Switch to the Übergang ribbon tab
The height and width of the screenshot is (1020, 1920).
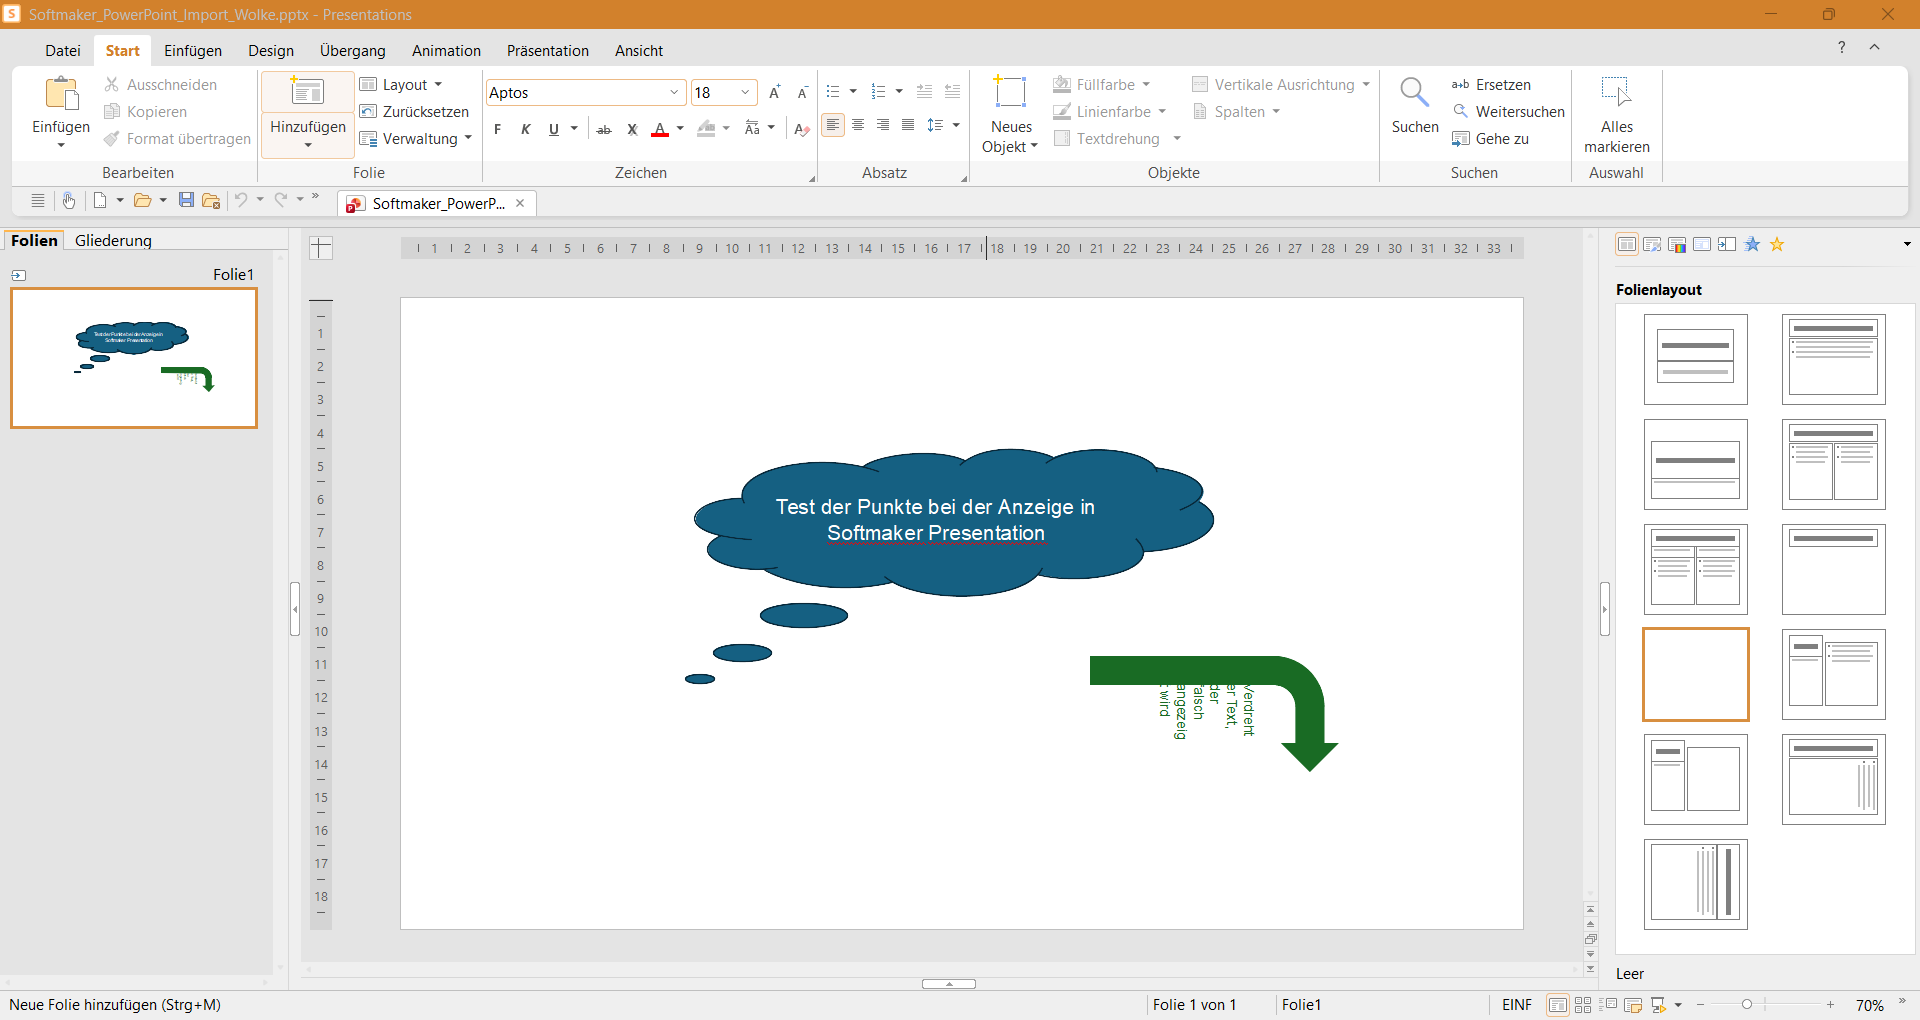(x=353, y=51)
